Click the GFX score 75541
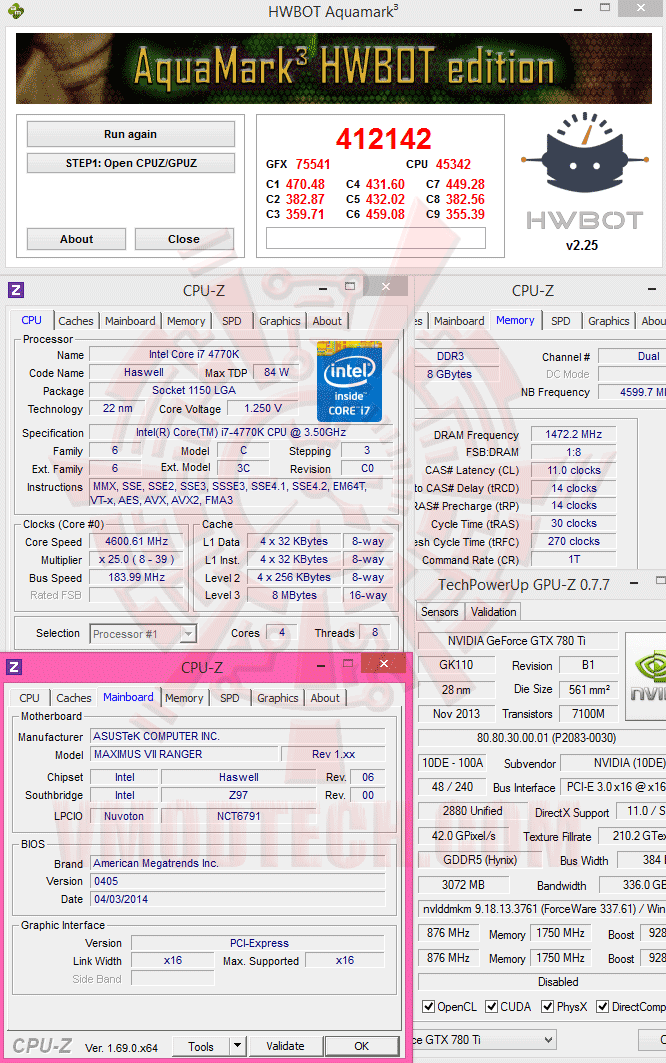The height and width of the screenshot is (1063, 666). pyautogui.click(x=313, y=164)
